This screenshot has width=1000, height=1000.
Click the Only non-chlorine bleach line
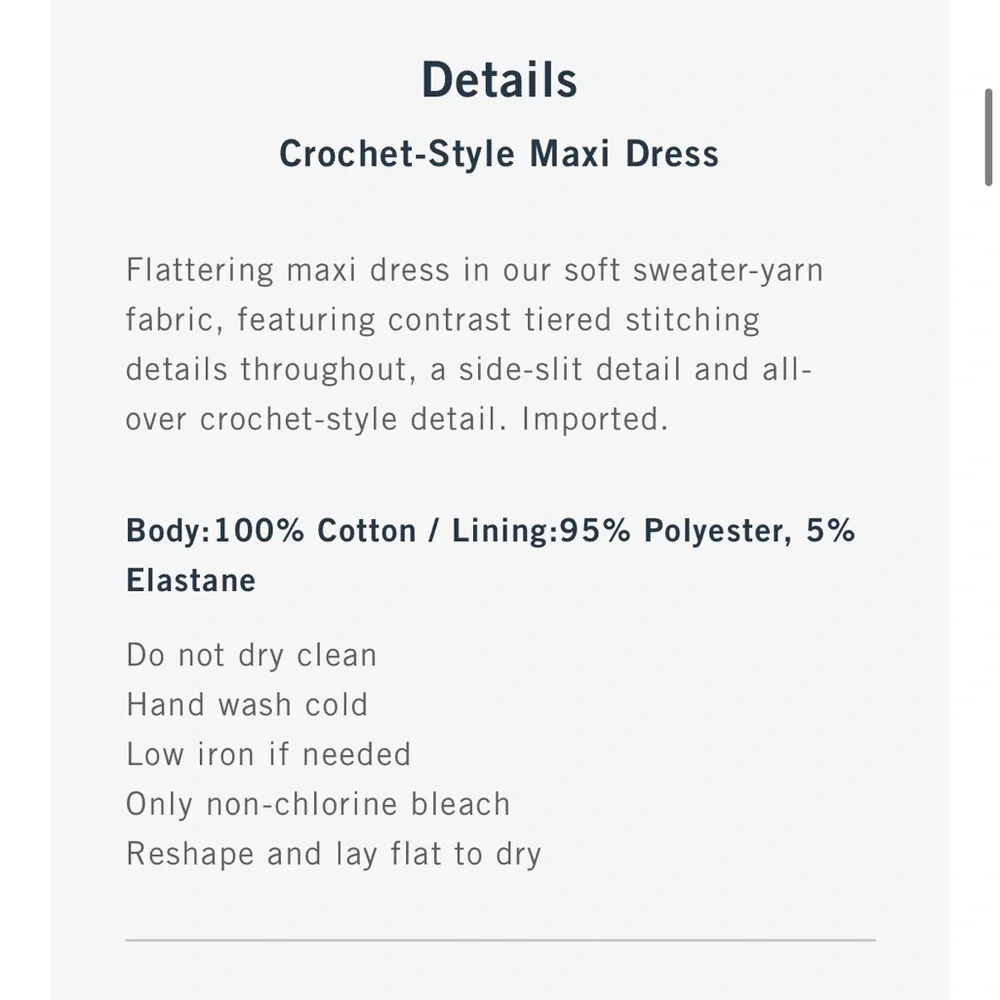pyautogui.click(x=318, y=804)
